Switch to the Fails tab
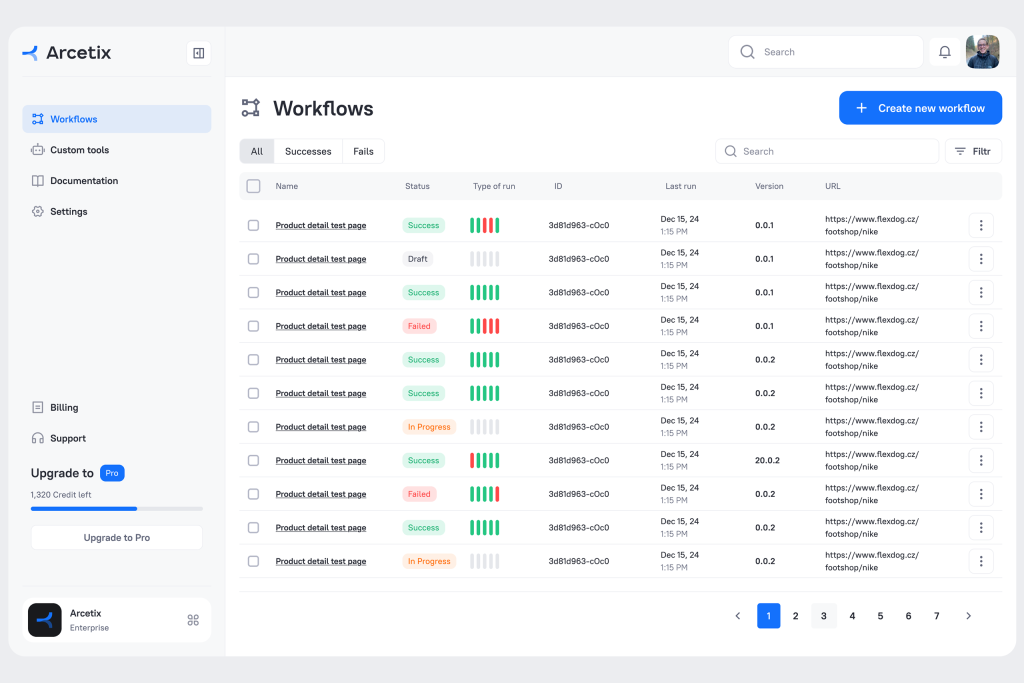 (363, 151)
